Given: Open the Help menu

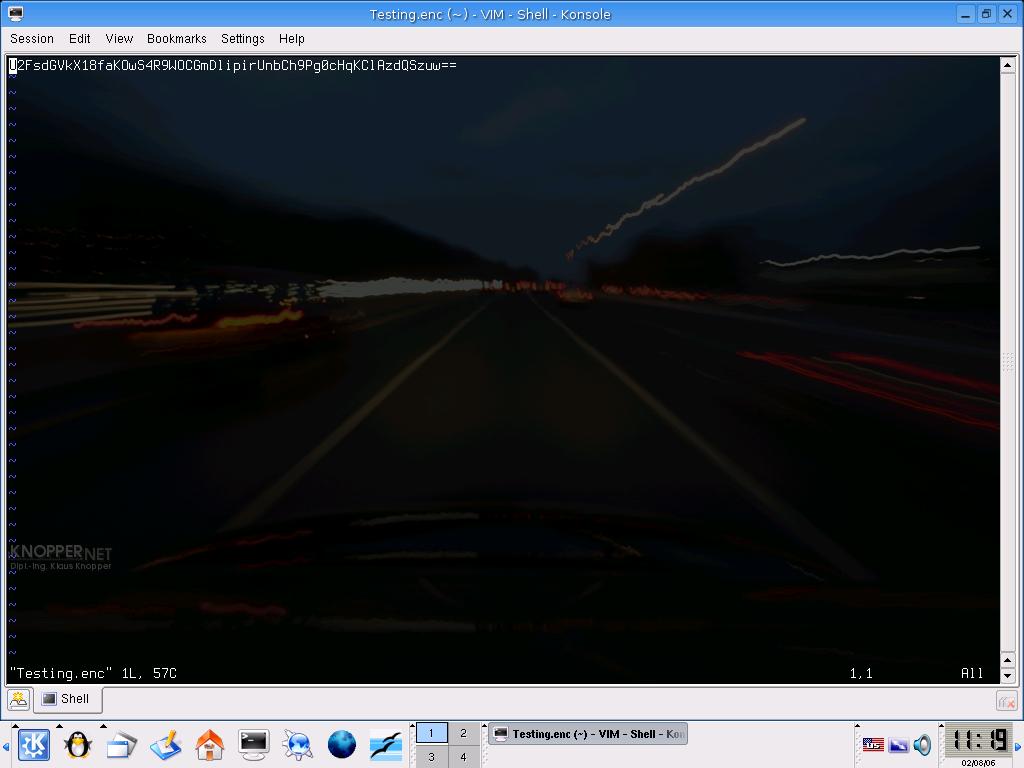Looking at the screenshot, I should [x=291, y=39].
